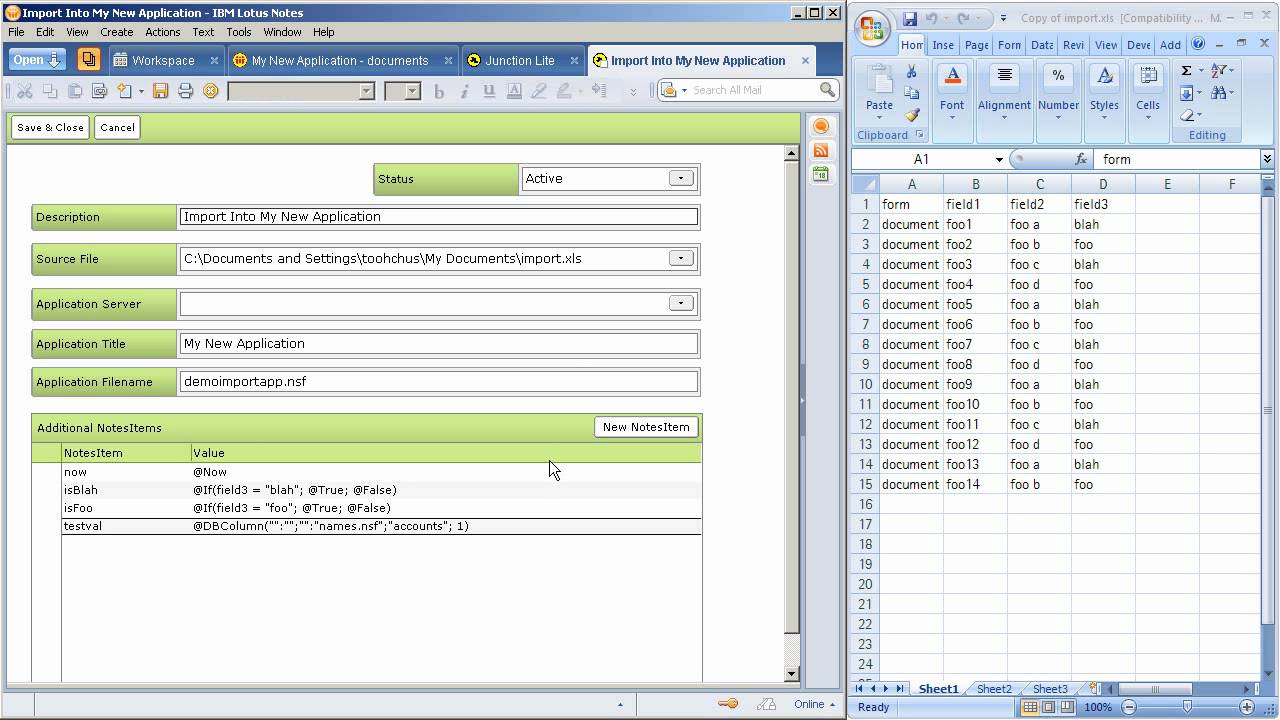Image resolution: width=1280 pixels, height=720 pixels.
Task: Click the Format Painter brush in Excel
Action: pos(911,115)
